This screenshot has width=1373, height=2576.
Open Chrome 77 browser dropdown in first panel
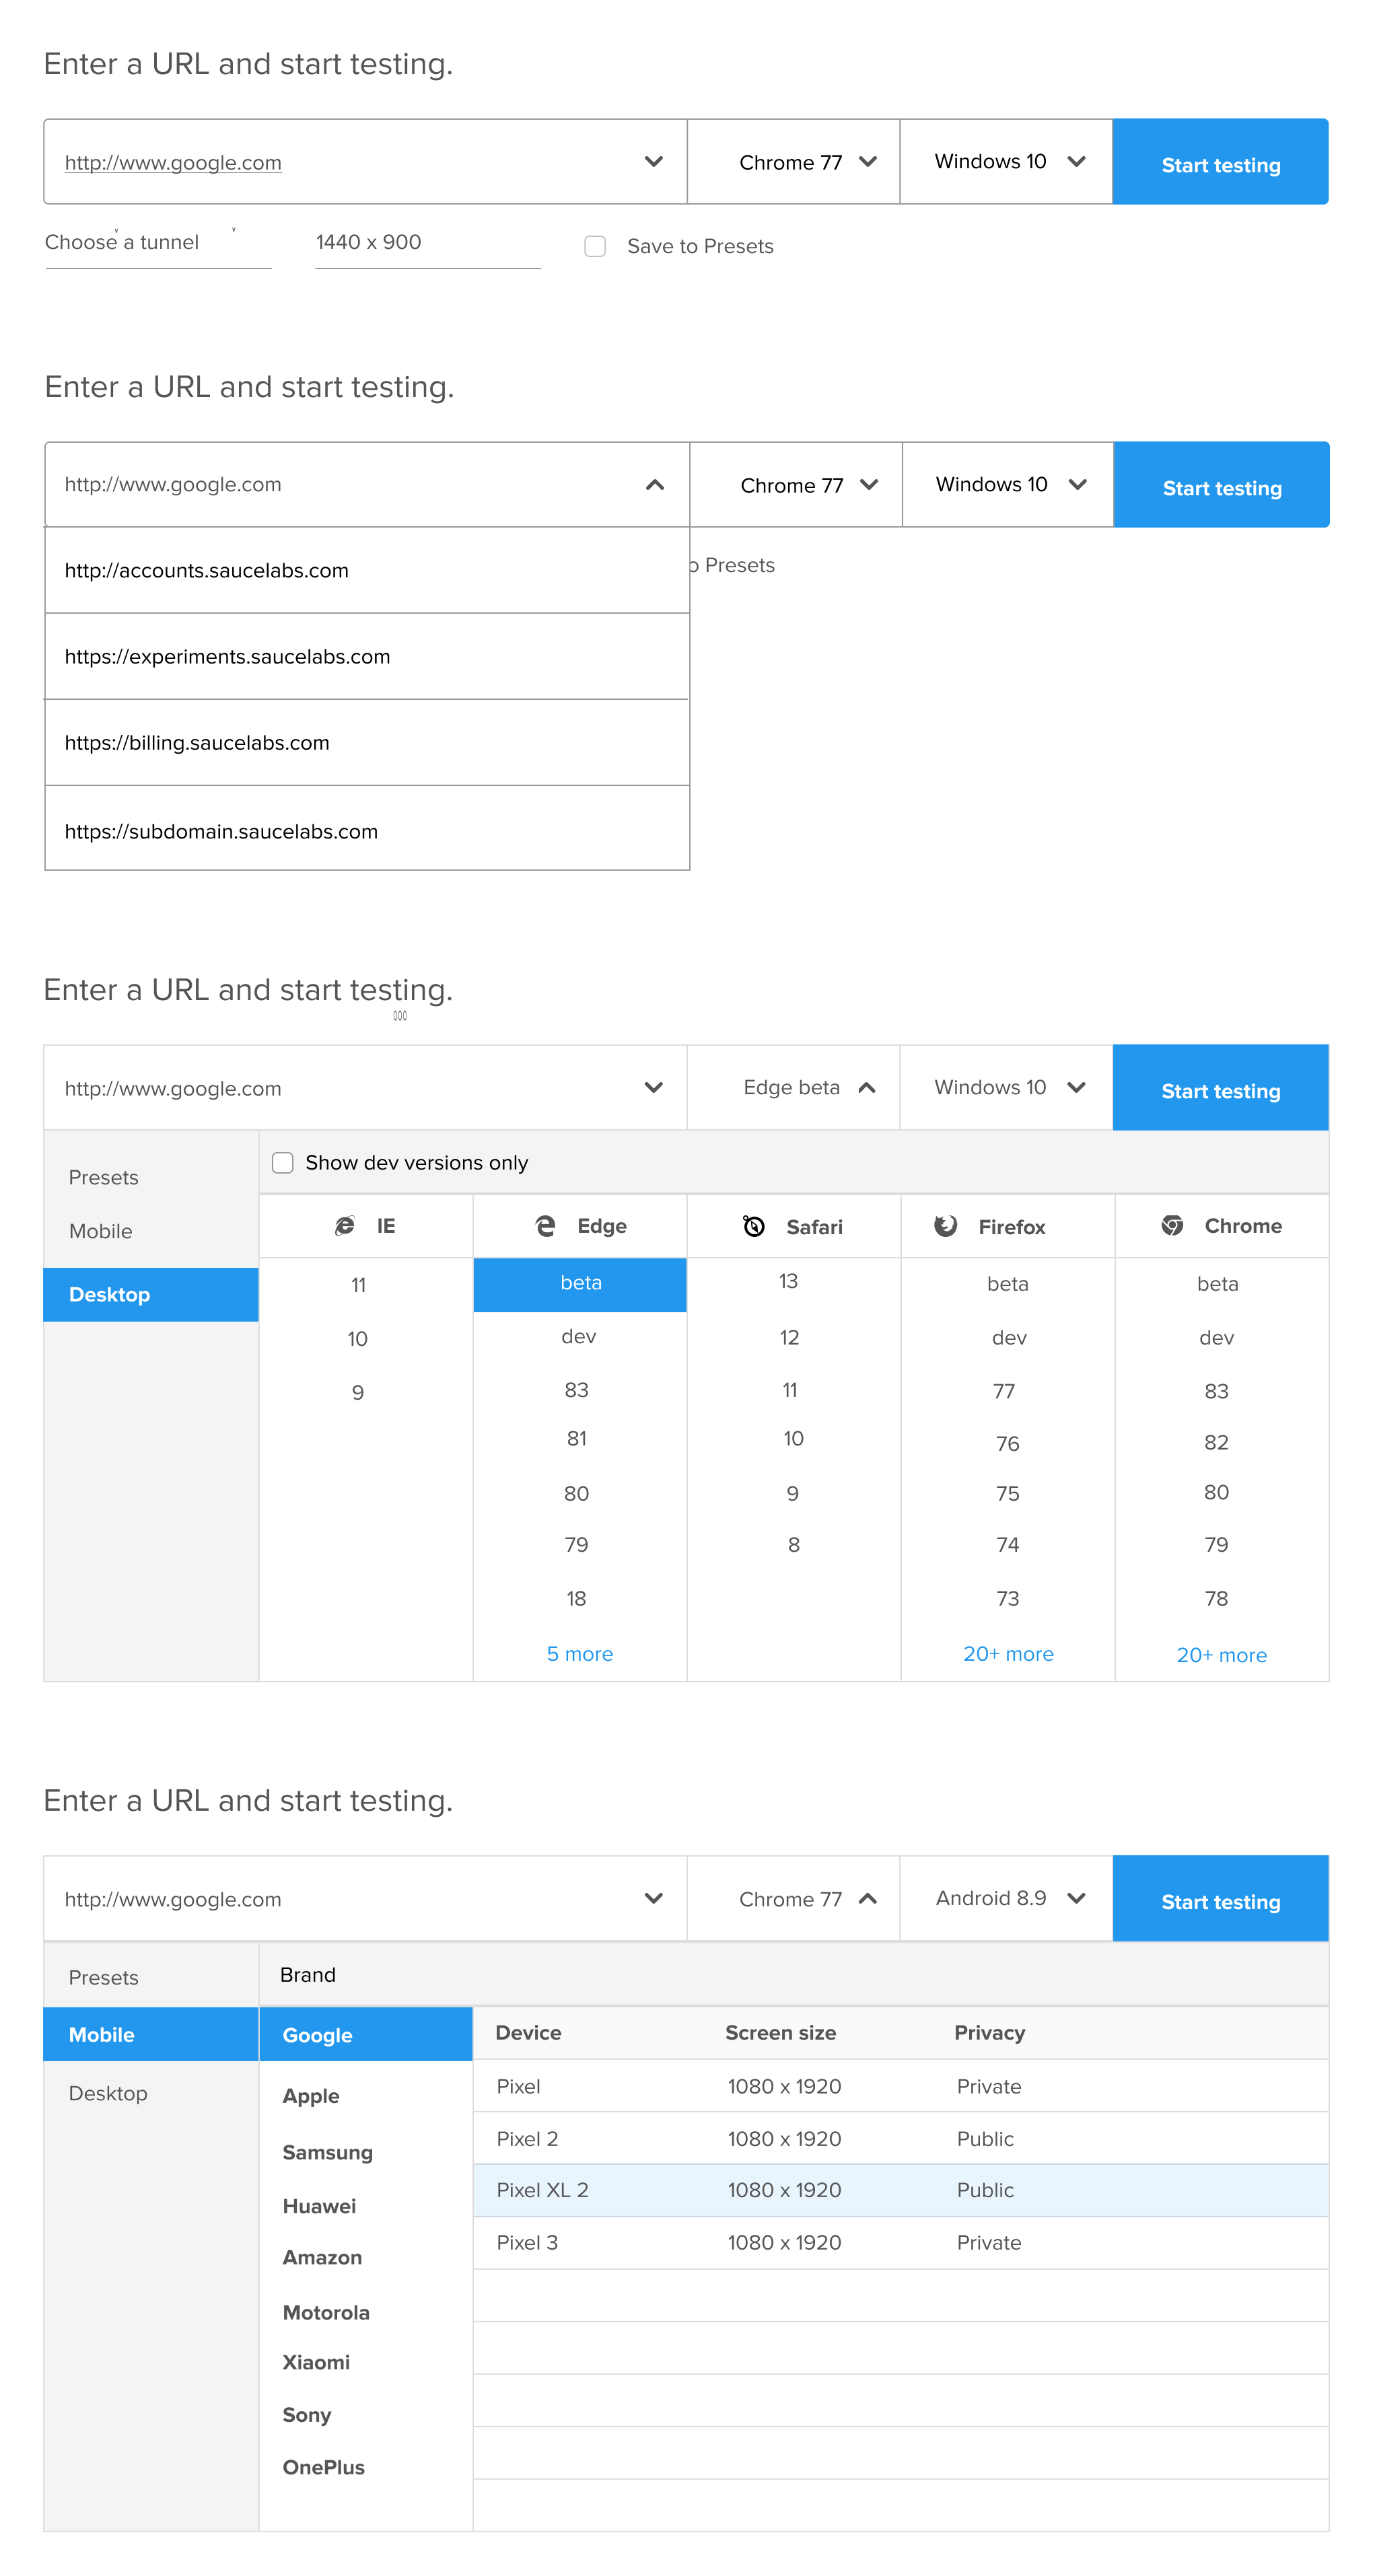793,162
